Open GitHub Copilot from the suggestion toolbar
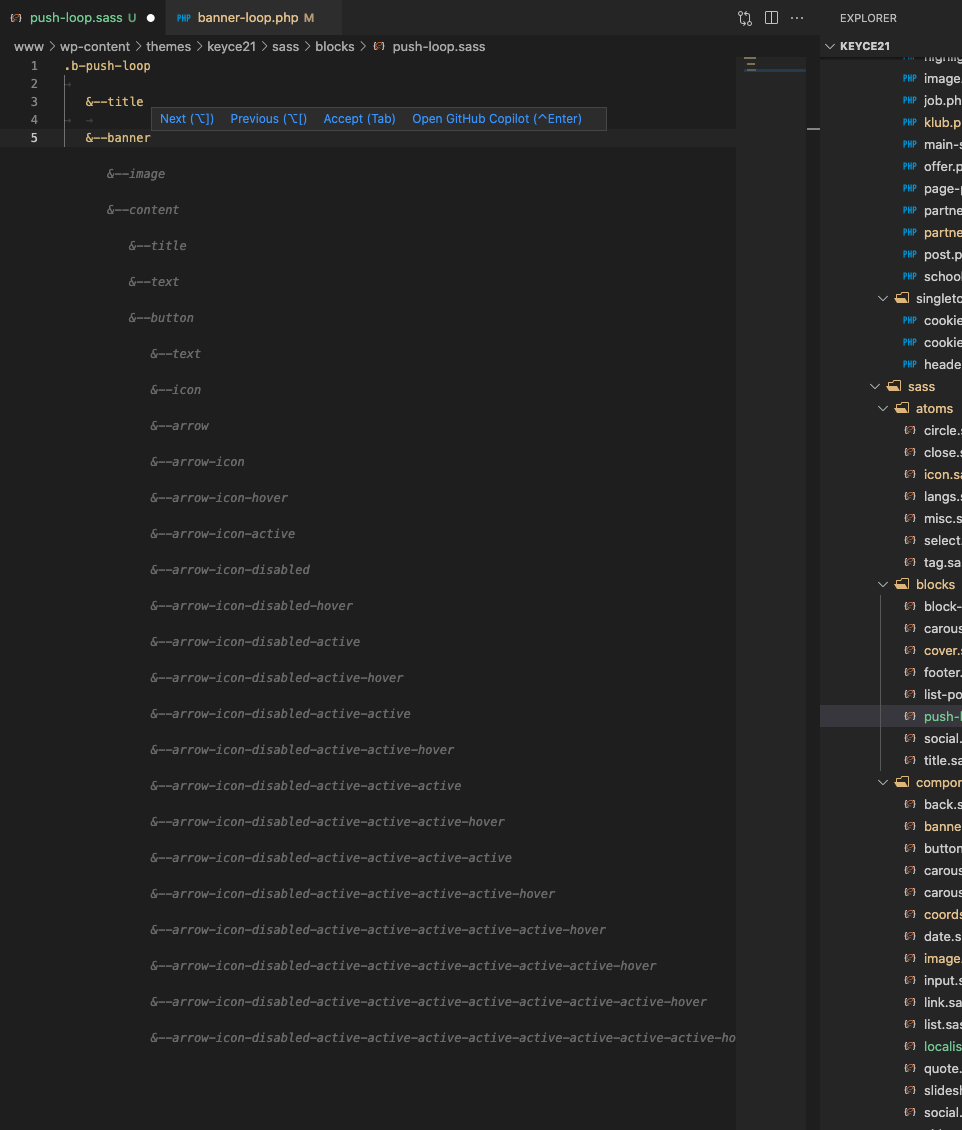The width and height of the screenshot is (962, 1130). tap(495, 118)
